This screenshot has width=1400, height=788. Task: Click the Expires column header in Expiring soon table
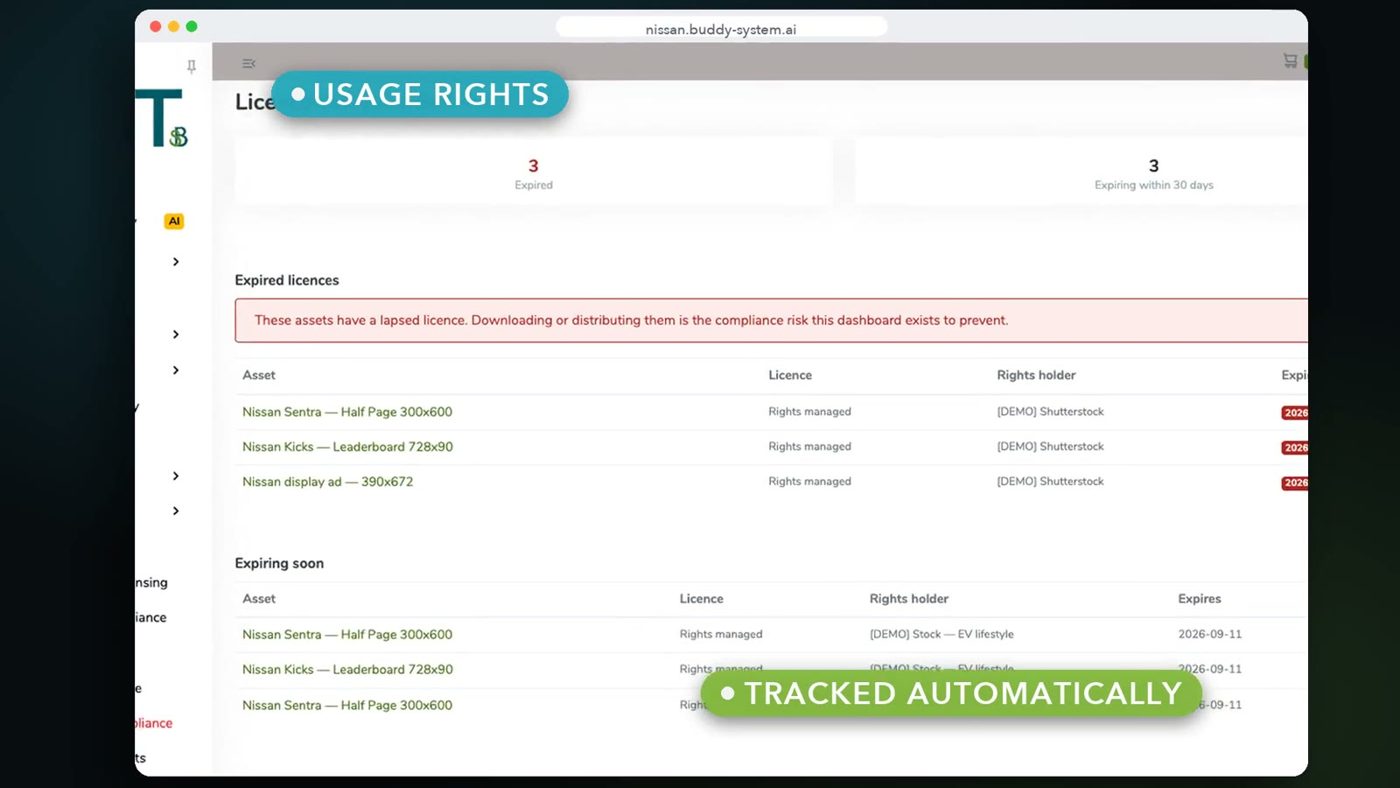point(1199,599)
